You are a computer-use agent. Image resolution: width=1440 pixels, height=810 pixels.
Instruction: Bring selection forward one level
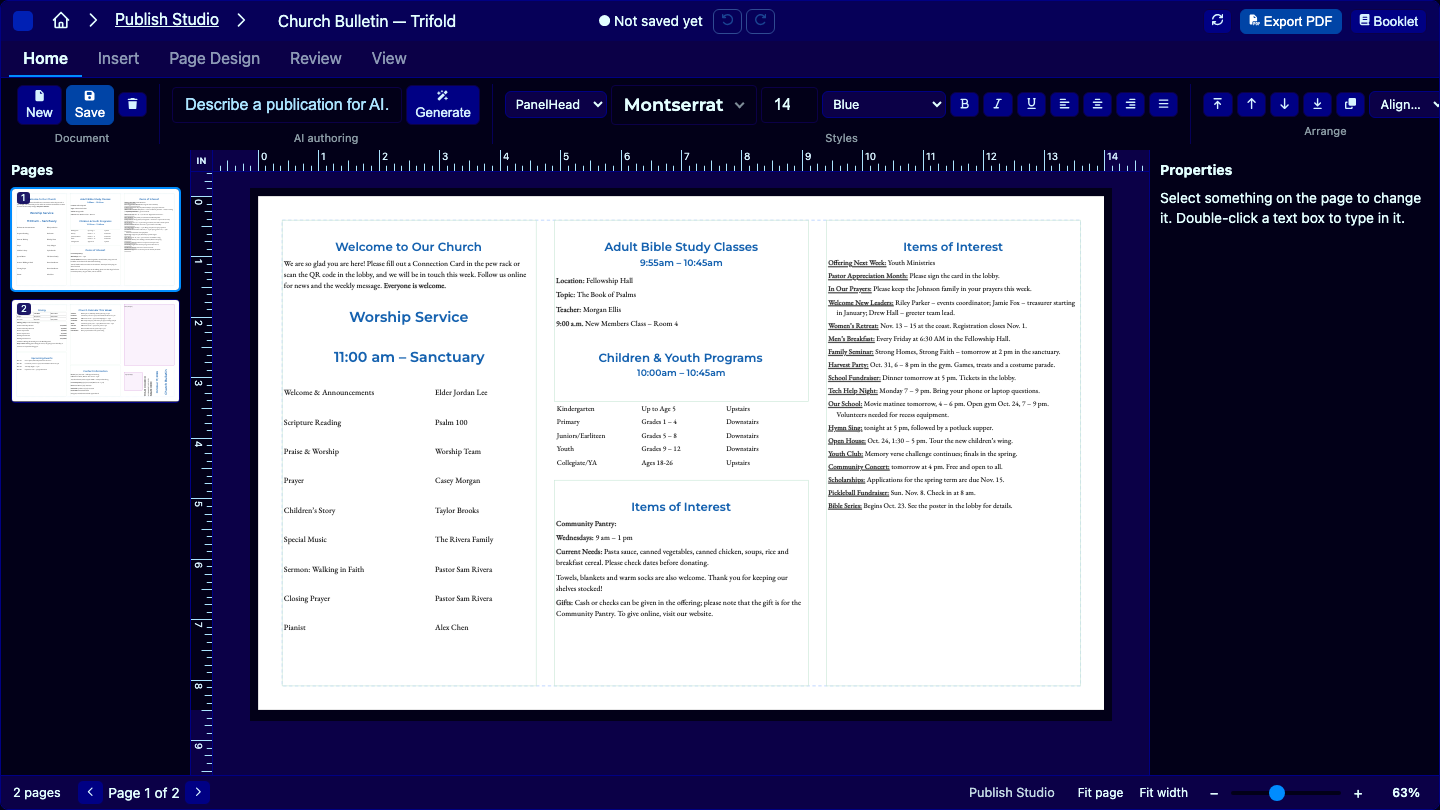(x=1251, y=104)
